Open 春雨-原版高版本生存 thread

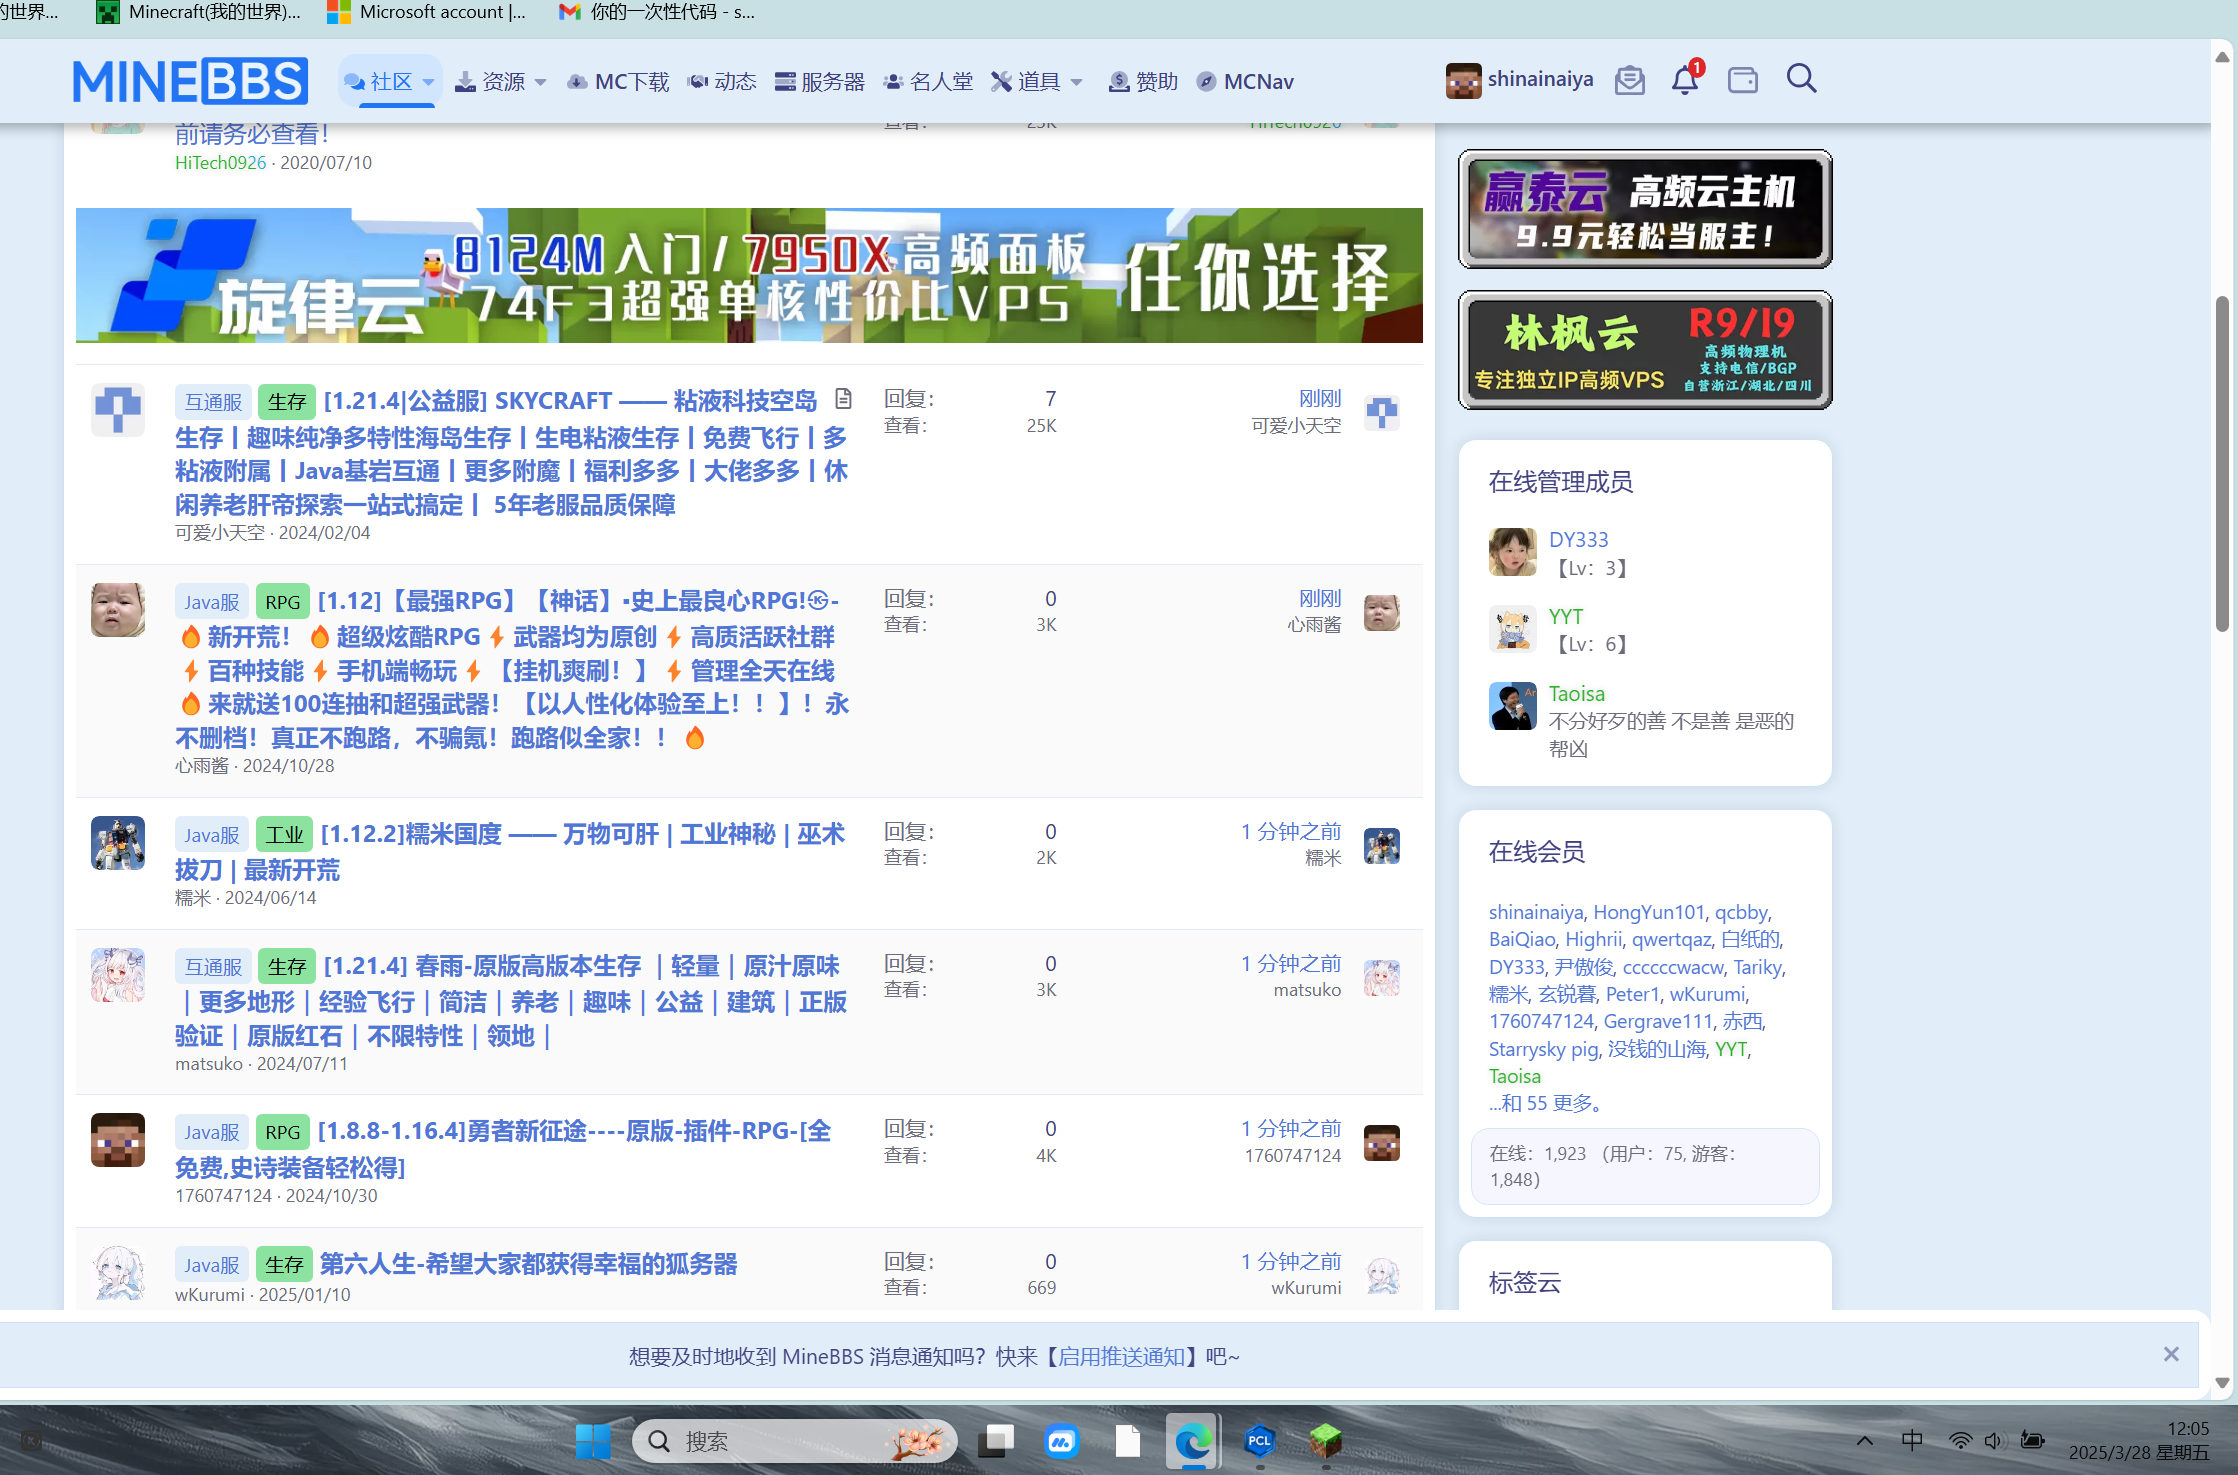(x=512, y=1002)
